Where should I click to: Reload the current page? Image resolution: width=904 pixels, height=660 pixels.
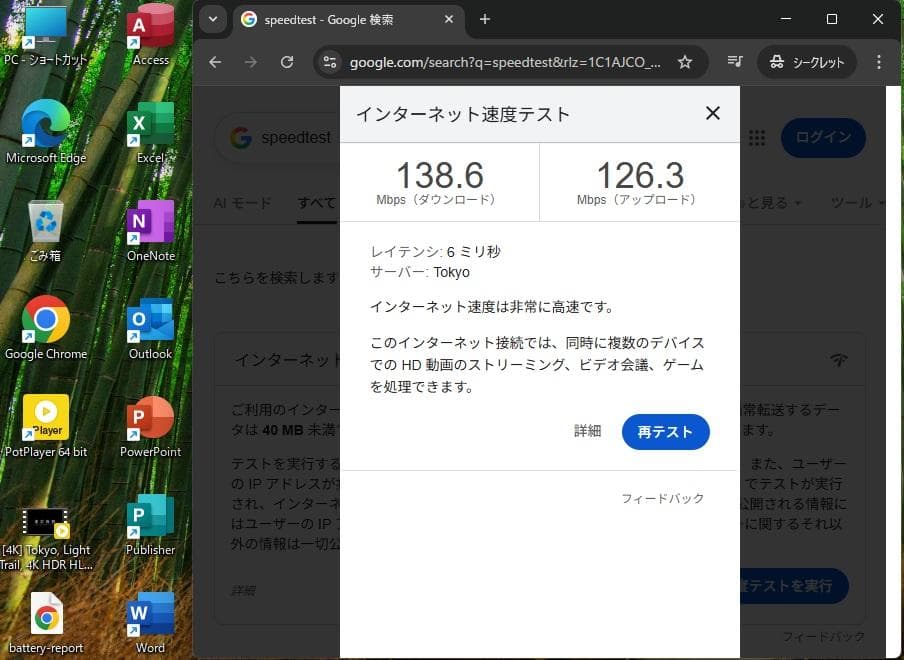point(287,61)
